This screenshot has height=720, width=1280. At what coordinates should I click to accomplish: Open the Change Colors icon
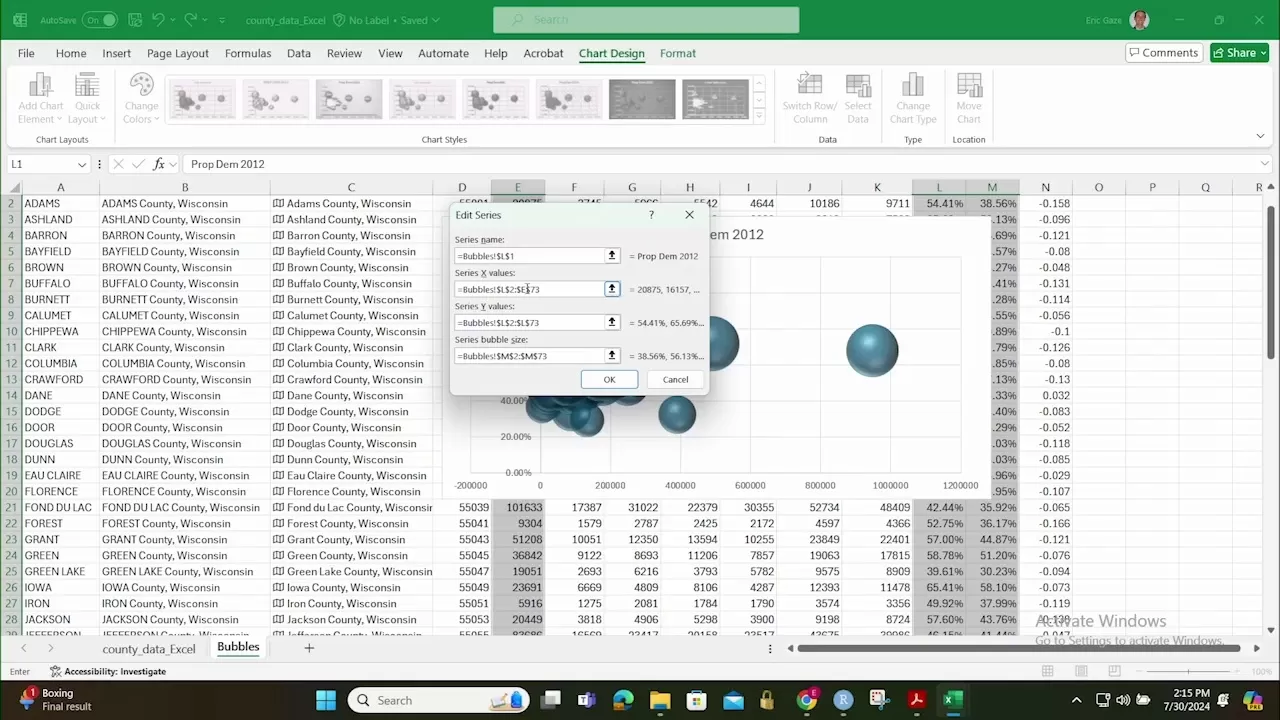tap(141, 95)
